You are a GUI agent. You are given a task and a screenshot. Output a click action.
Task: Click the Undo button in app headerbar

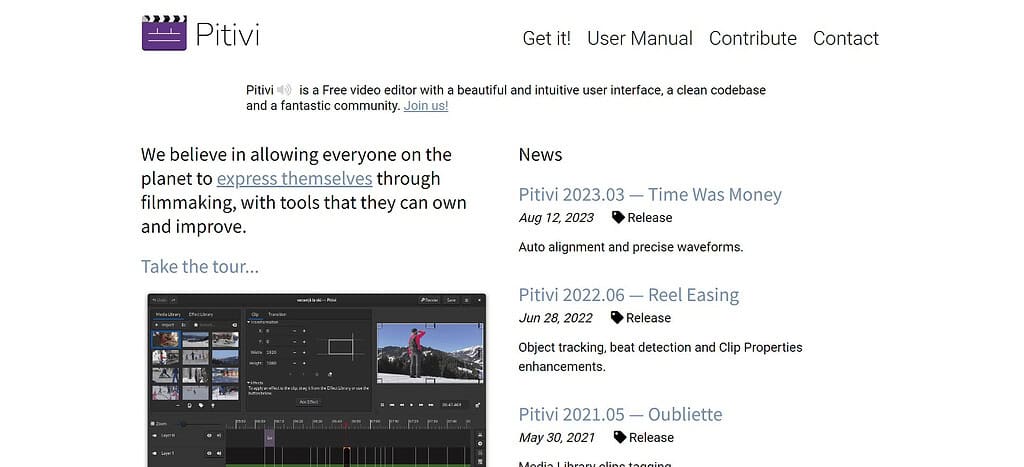160,300
